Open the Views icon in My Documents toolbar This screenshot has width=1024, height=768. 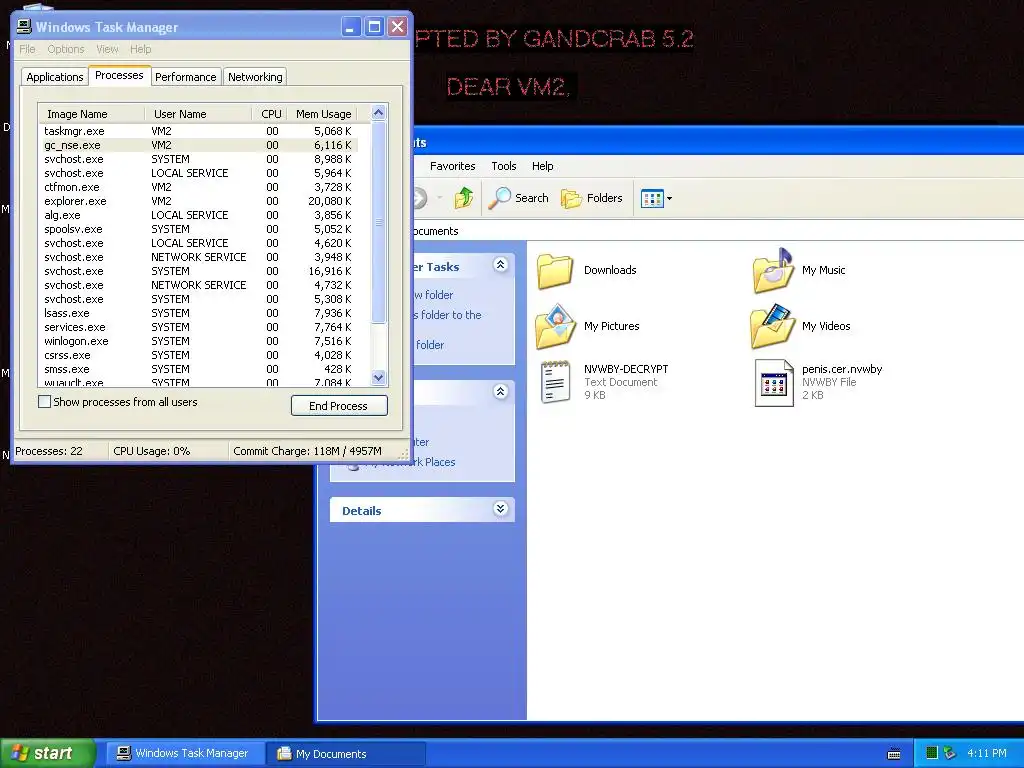[652, 199]
